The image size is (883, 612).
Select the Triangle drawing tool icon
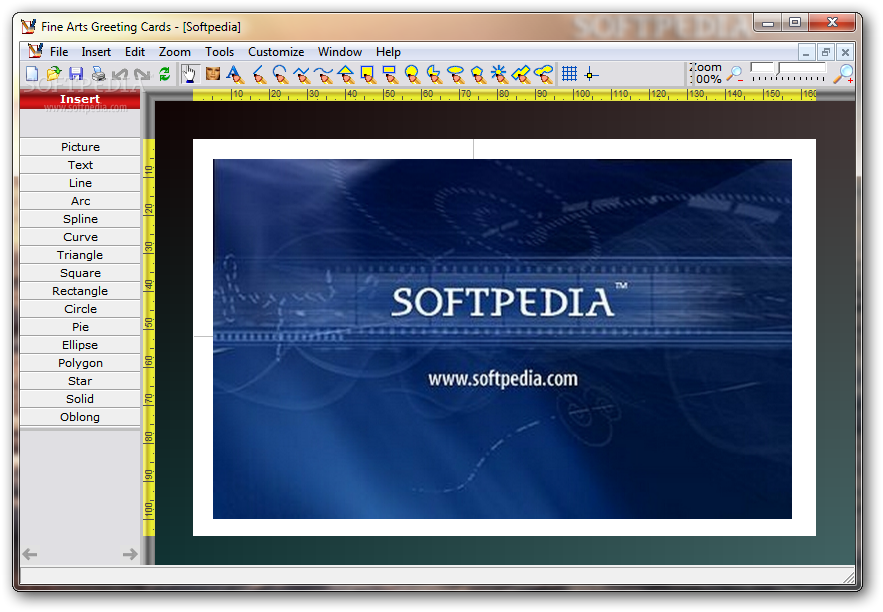tap(346, 74)
